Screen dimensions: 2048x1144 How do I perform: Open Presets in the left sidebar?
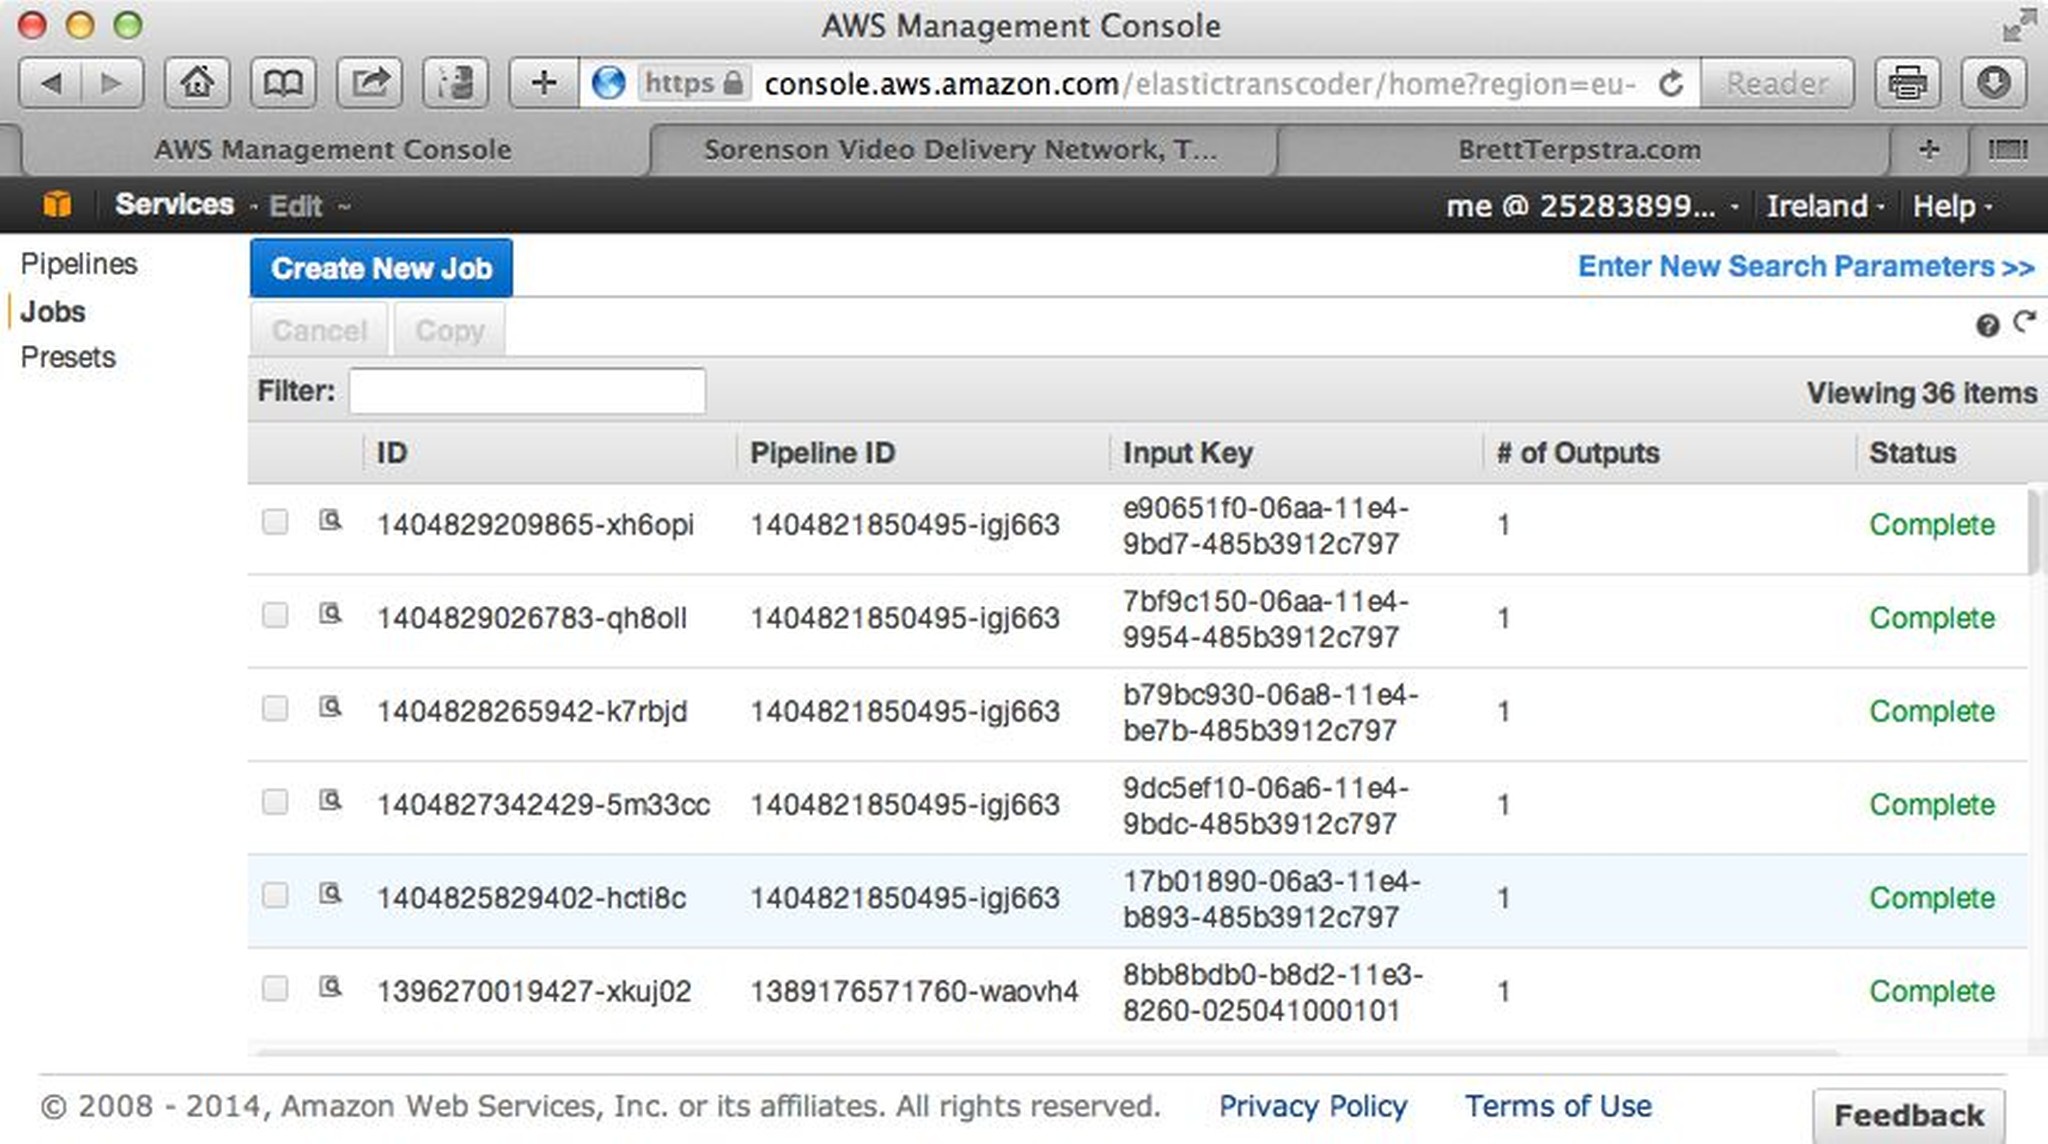68,357
